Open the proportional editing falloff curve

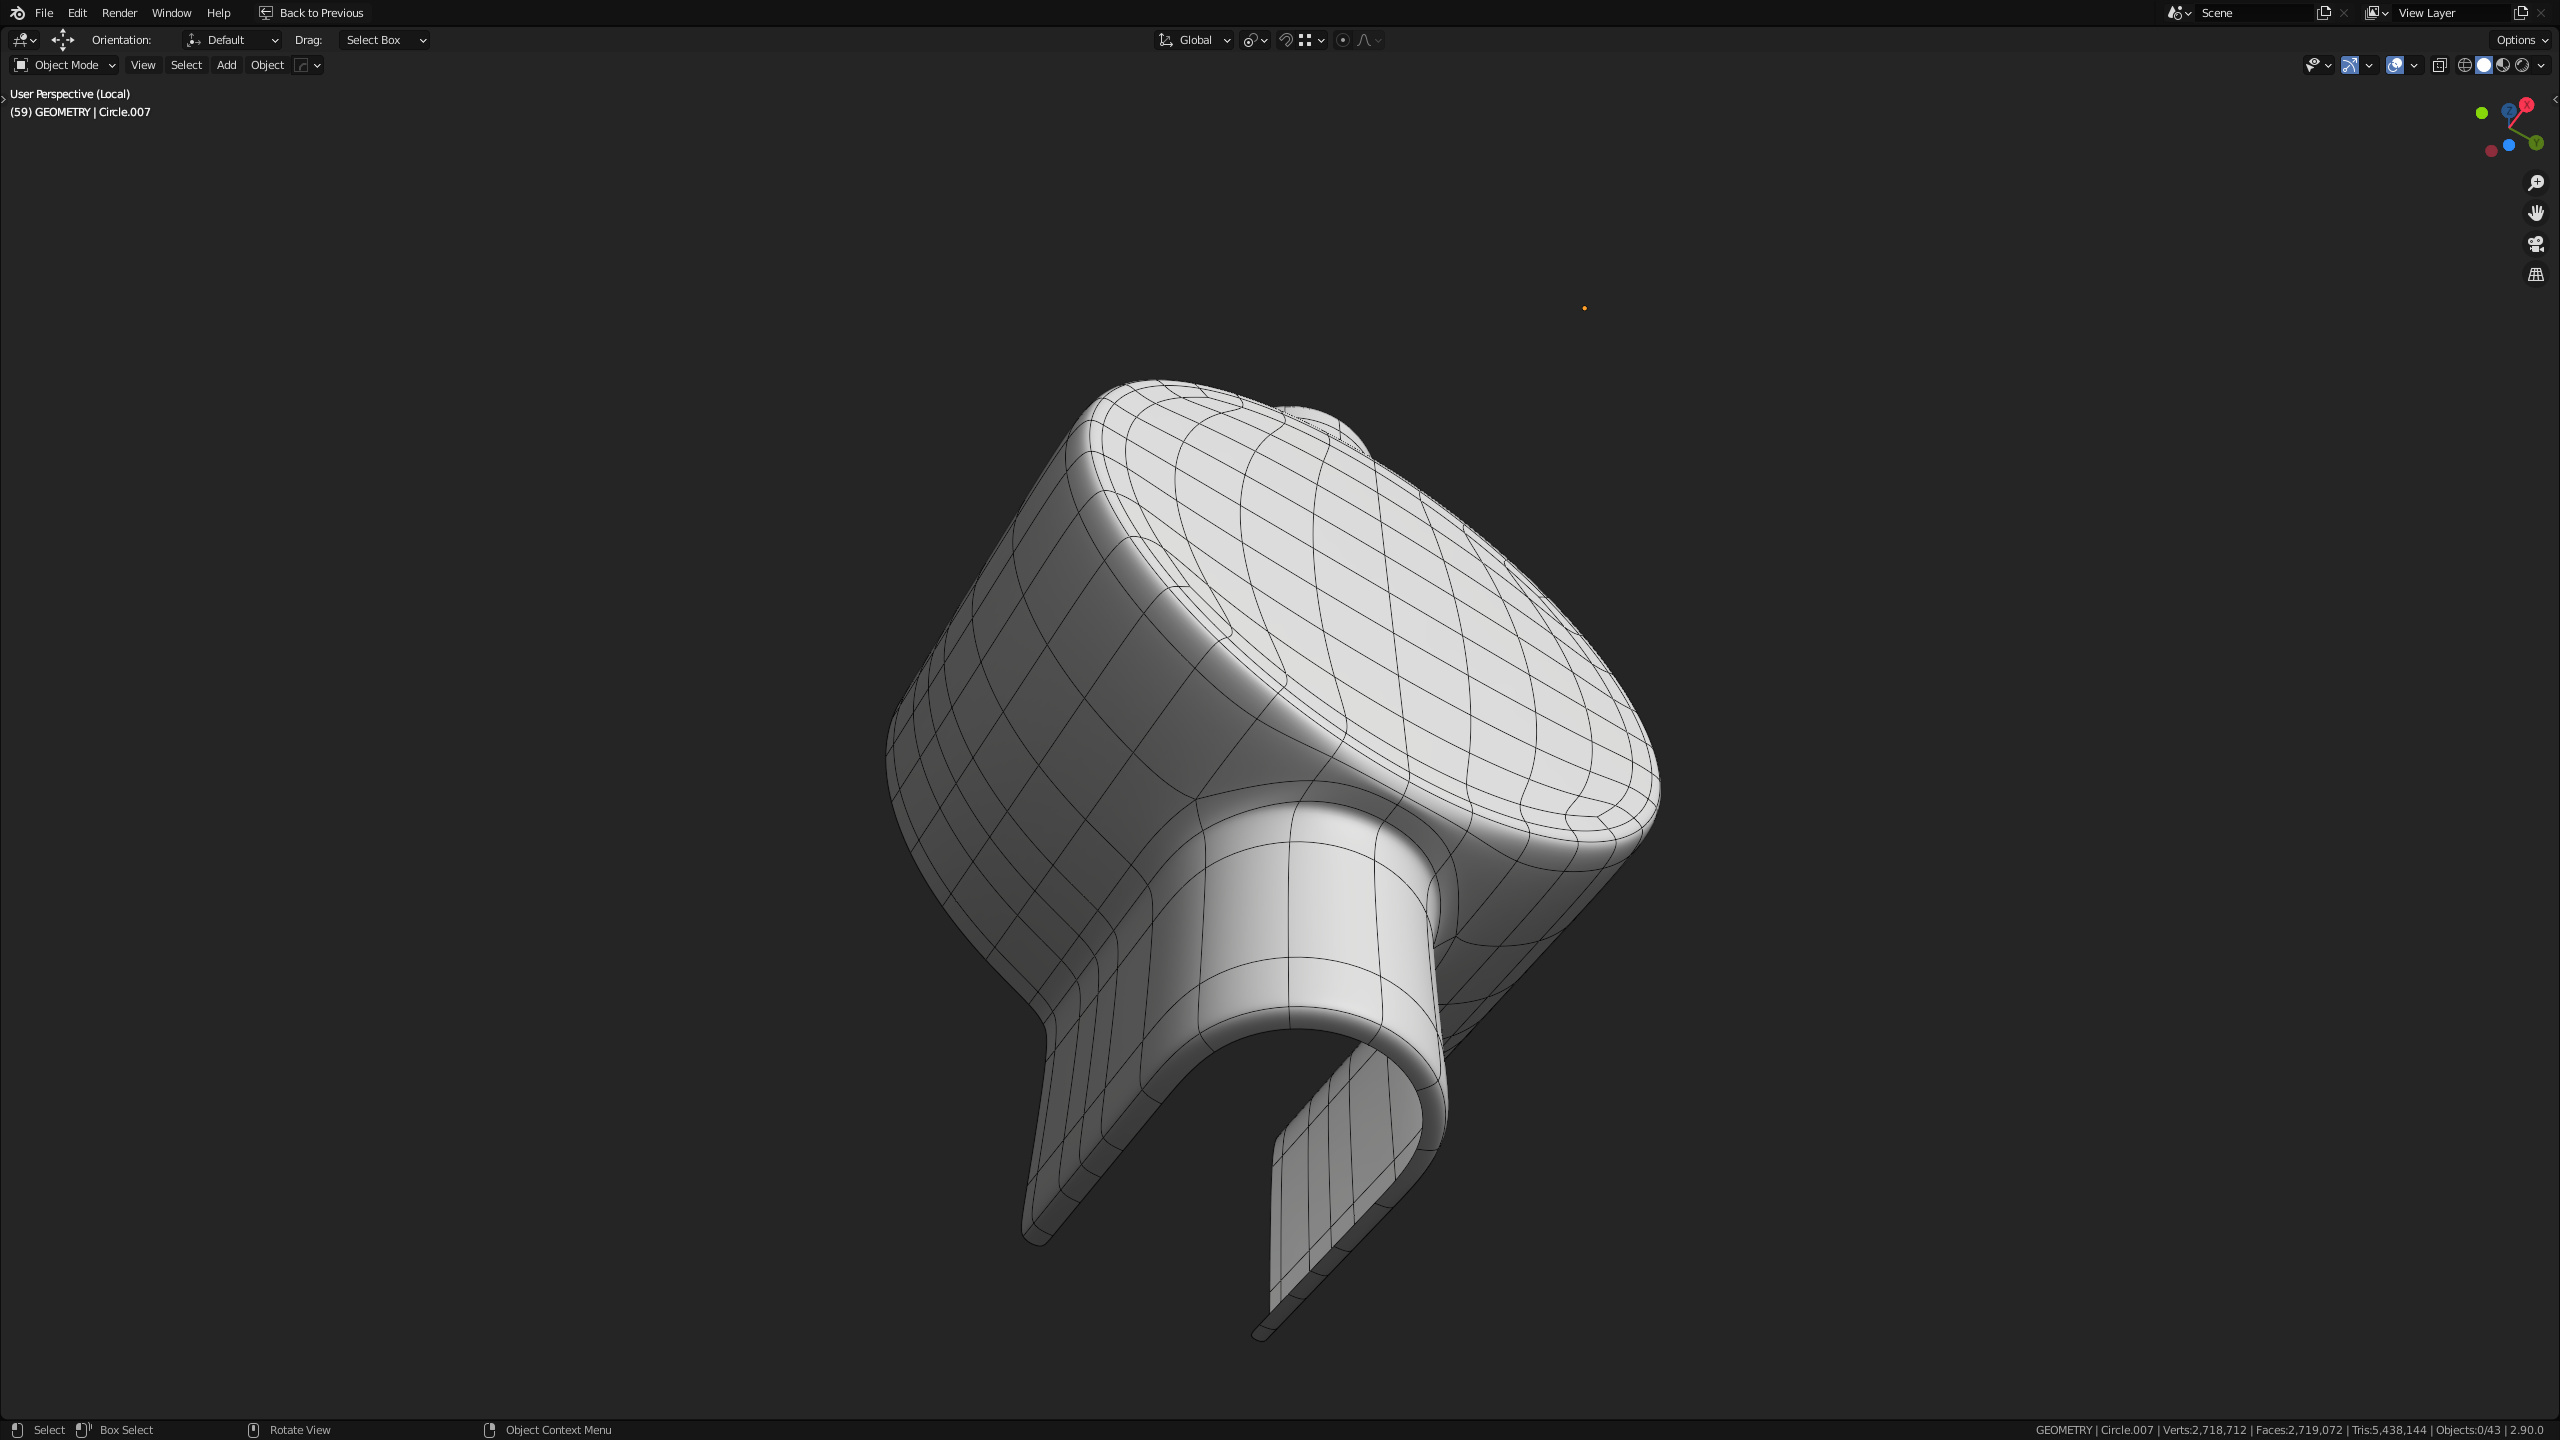click(1369, 40)
